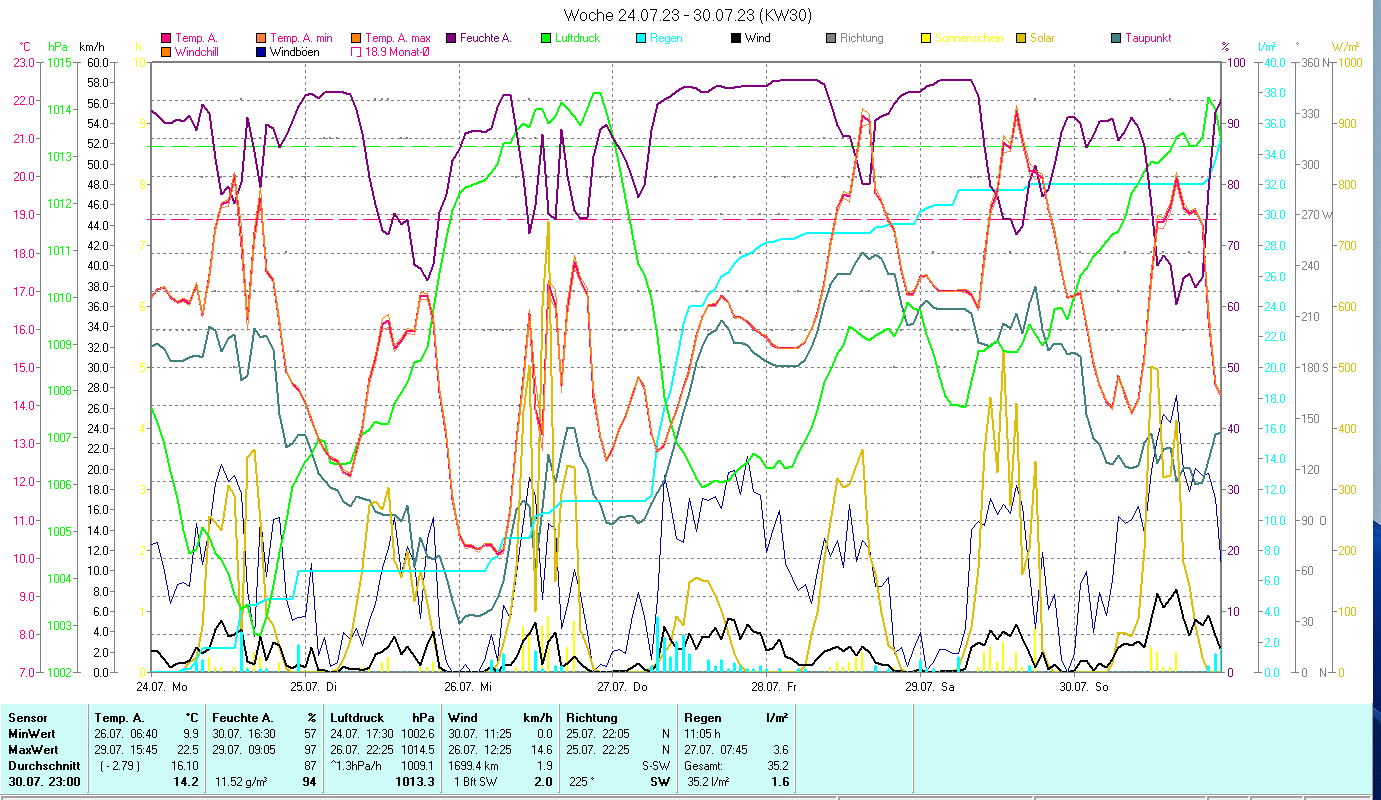Click the gray Richtung legend square
Image resolution: width=1381 pixels, height=800 pixels.
pos(831,39)
